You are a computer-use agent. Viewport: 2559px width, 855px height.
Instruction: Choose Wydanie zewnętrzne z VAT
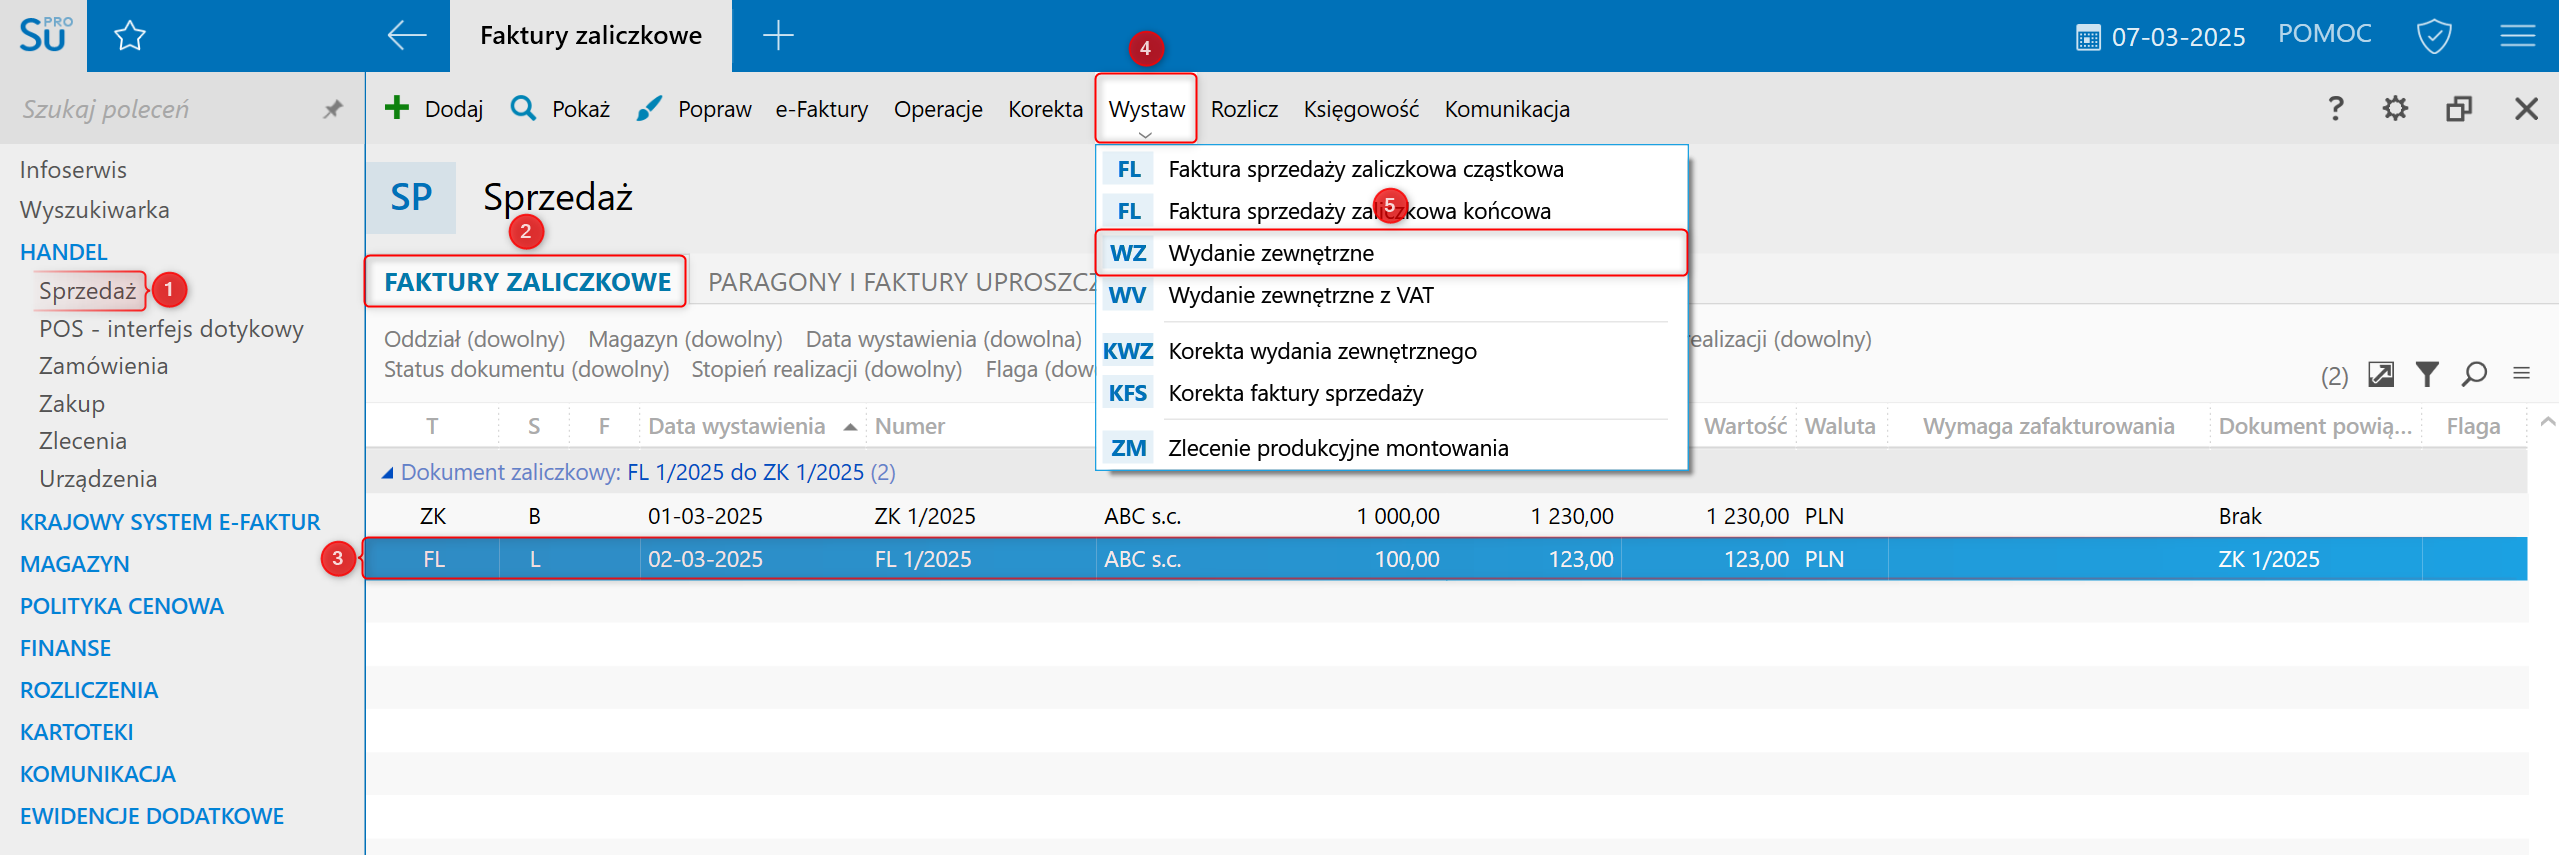coord(1391,295)
